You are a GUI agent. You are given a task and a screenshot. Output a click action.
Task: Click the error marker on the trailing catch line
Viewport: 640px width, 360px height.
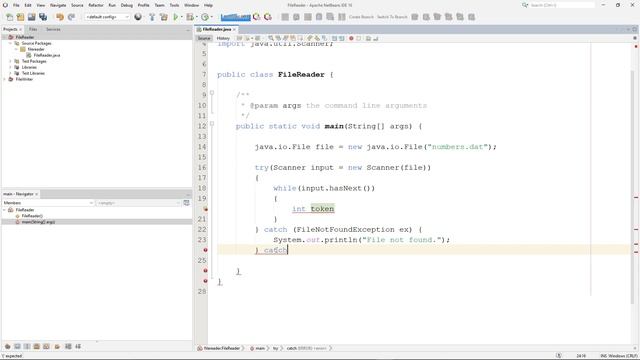[x=205, y=250]
